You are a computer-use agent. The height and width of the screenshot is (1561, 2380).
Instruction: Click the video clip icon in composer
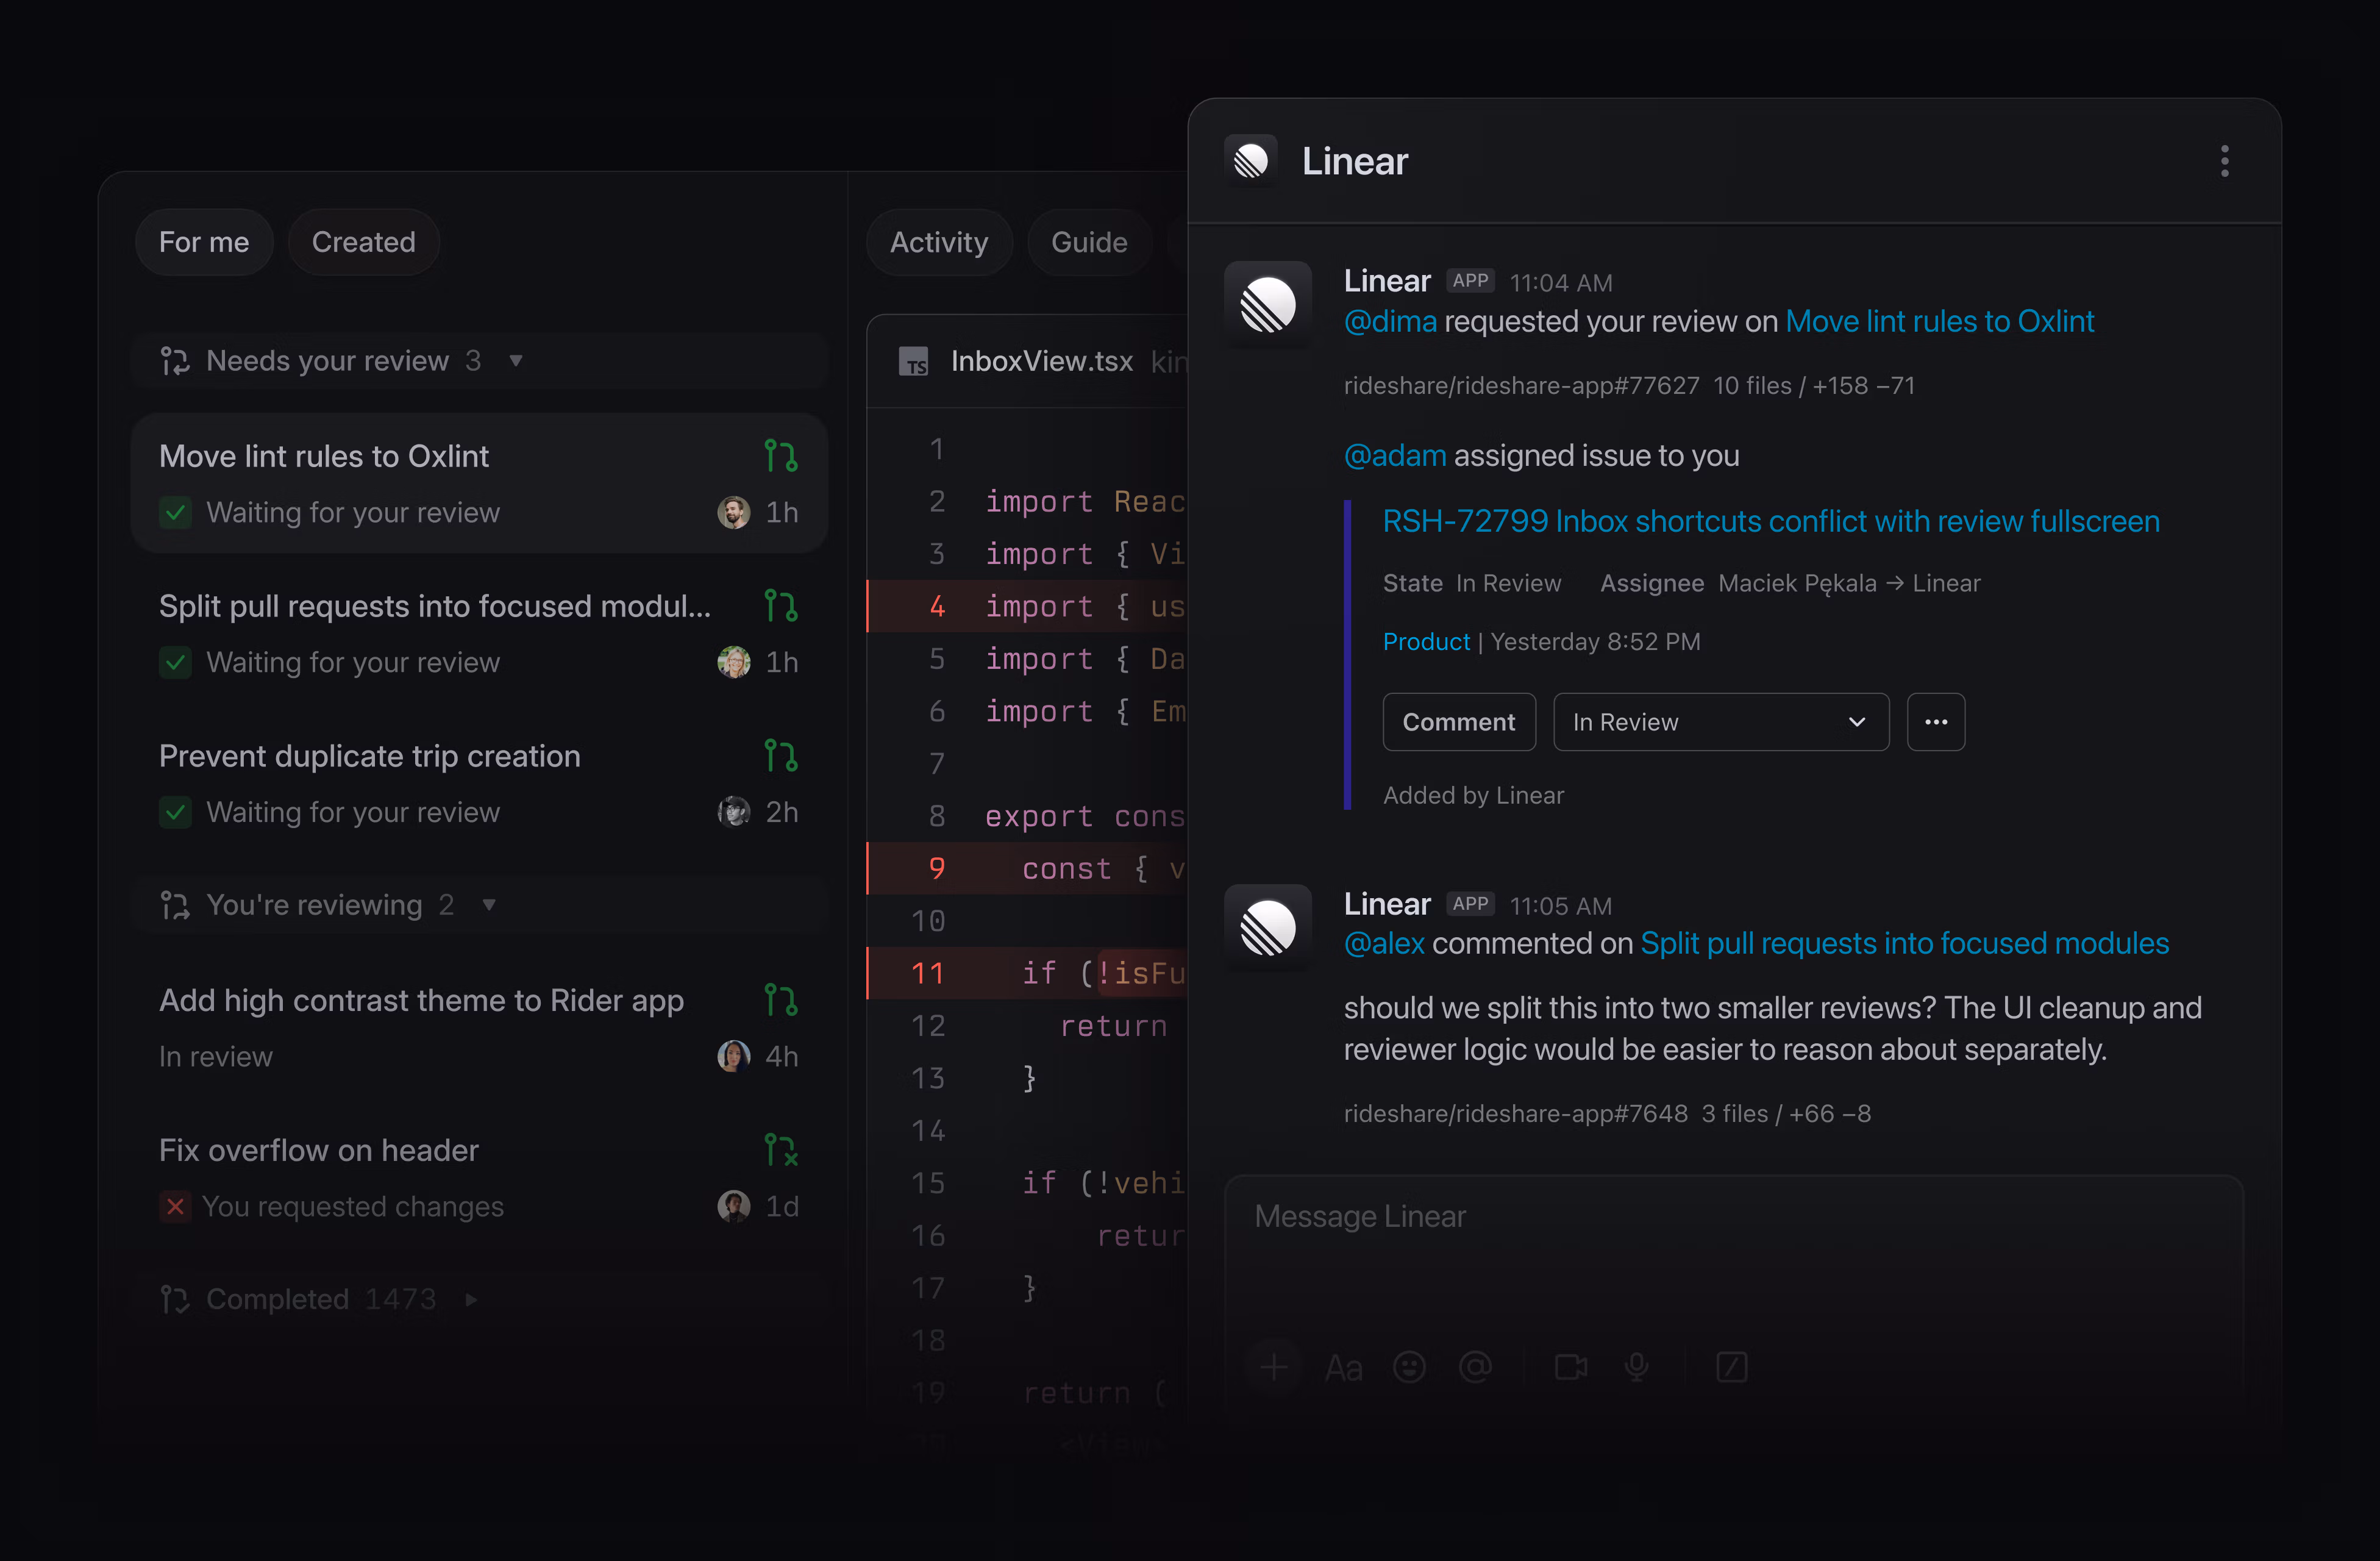pos(1571,1367)
